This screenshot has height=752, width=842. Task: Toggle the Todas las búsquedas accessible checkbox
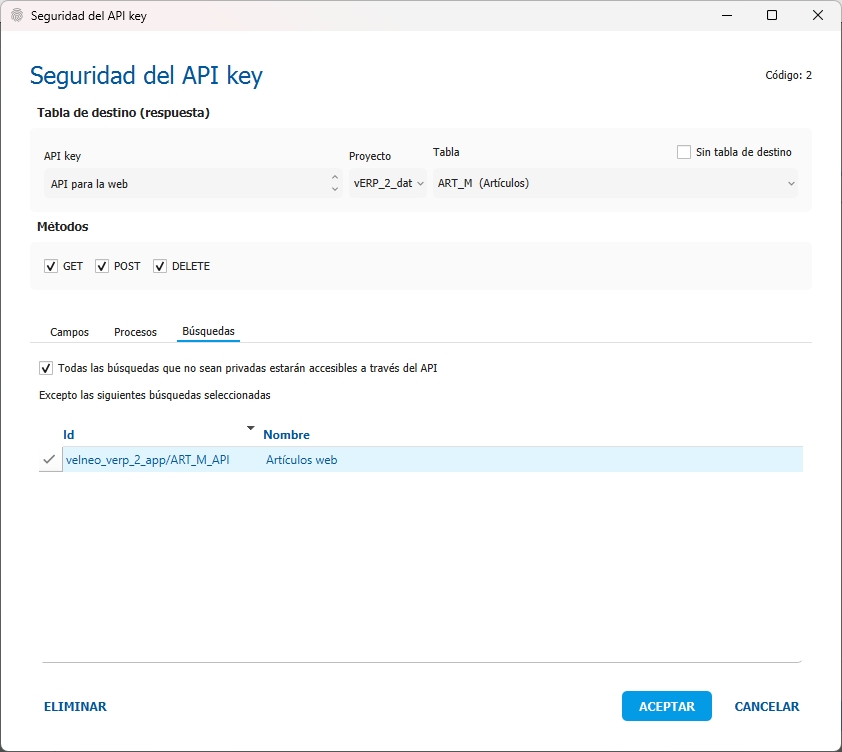pos(46,368)
